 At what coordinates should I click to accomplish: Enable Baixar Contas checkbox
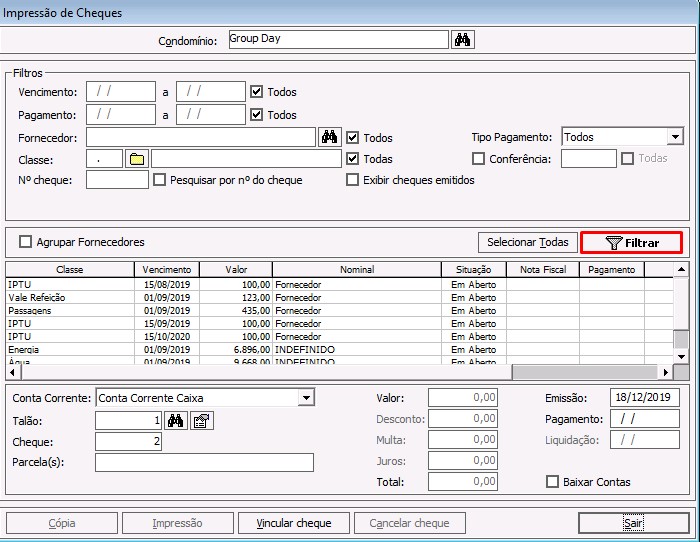(552, 482)
